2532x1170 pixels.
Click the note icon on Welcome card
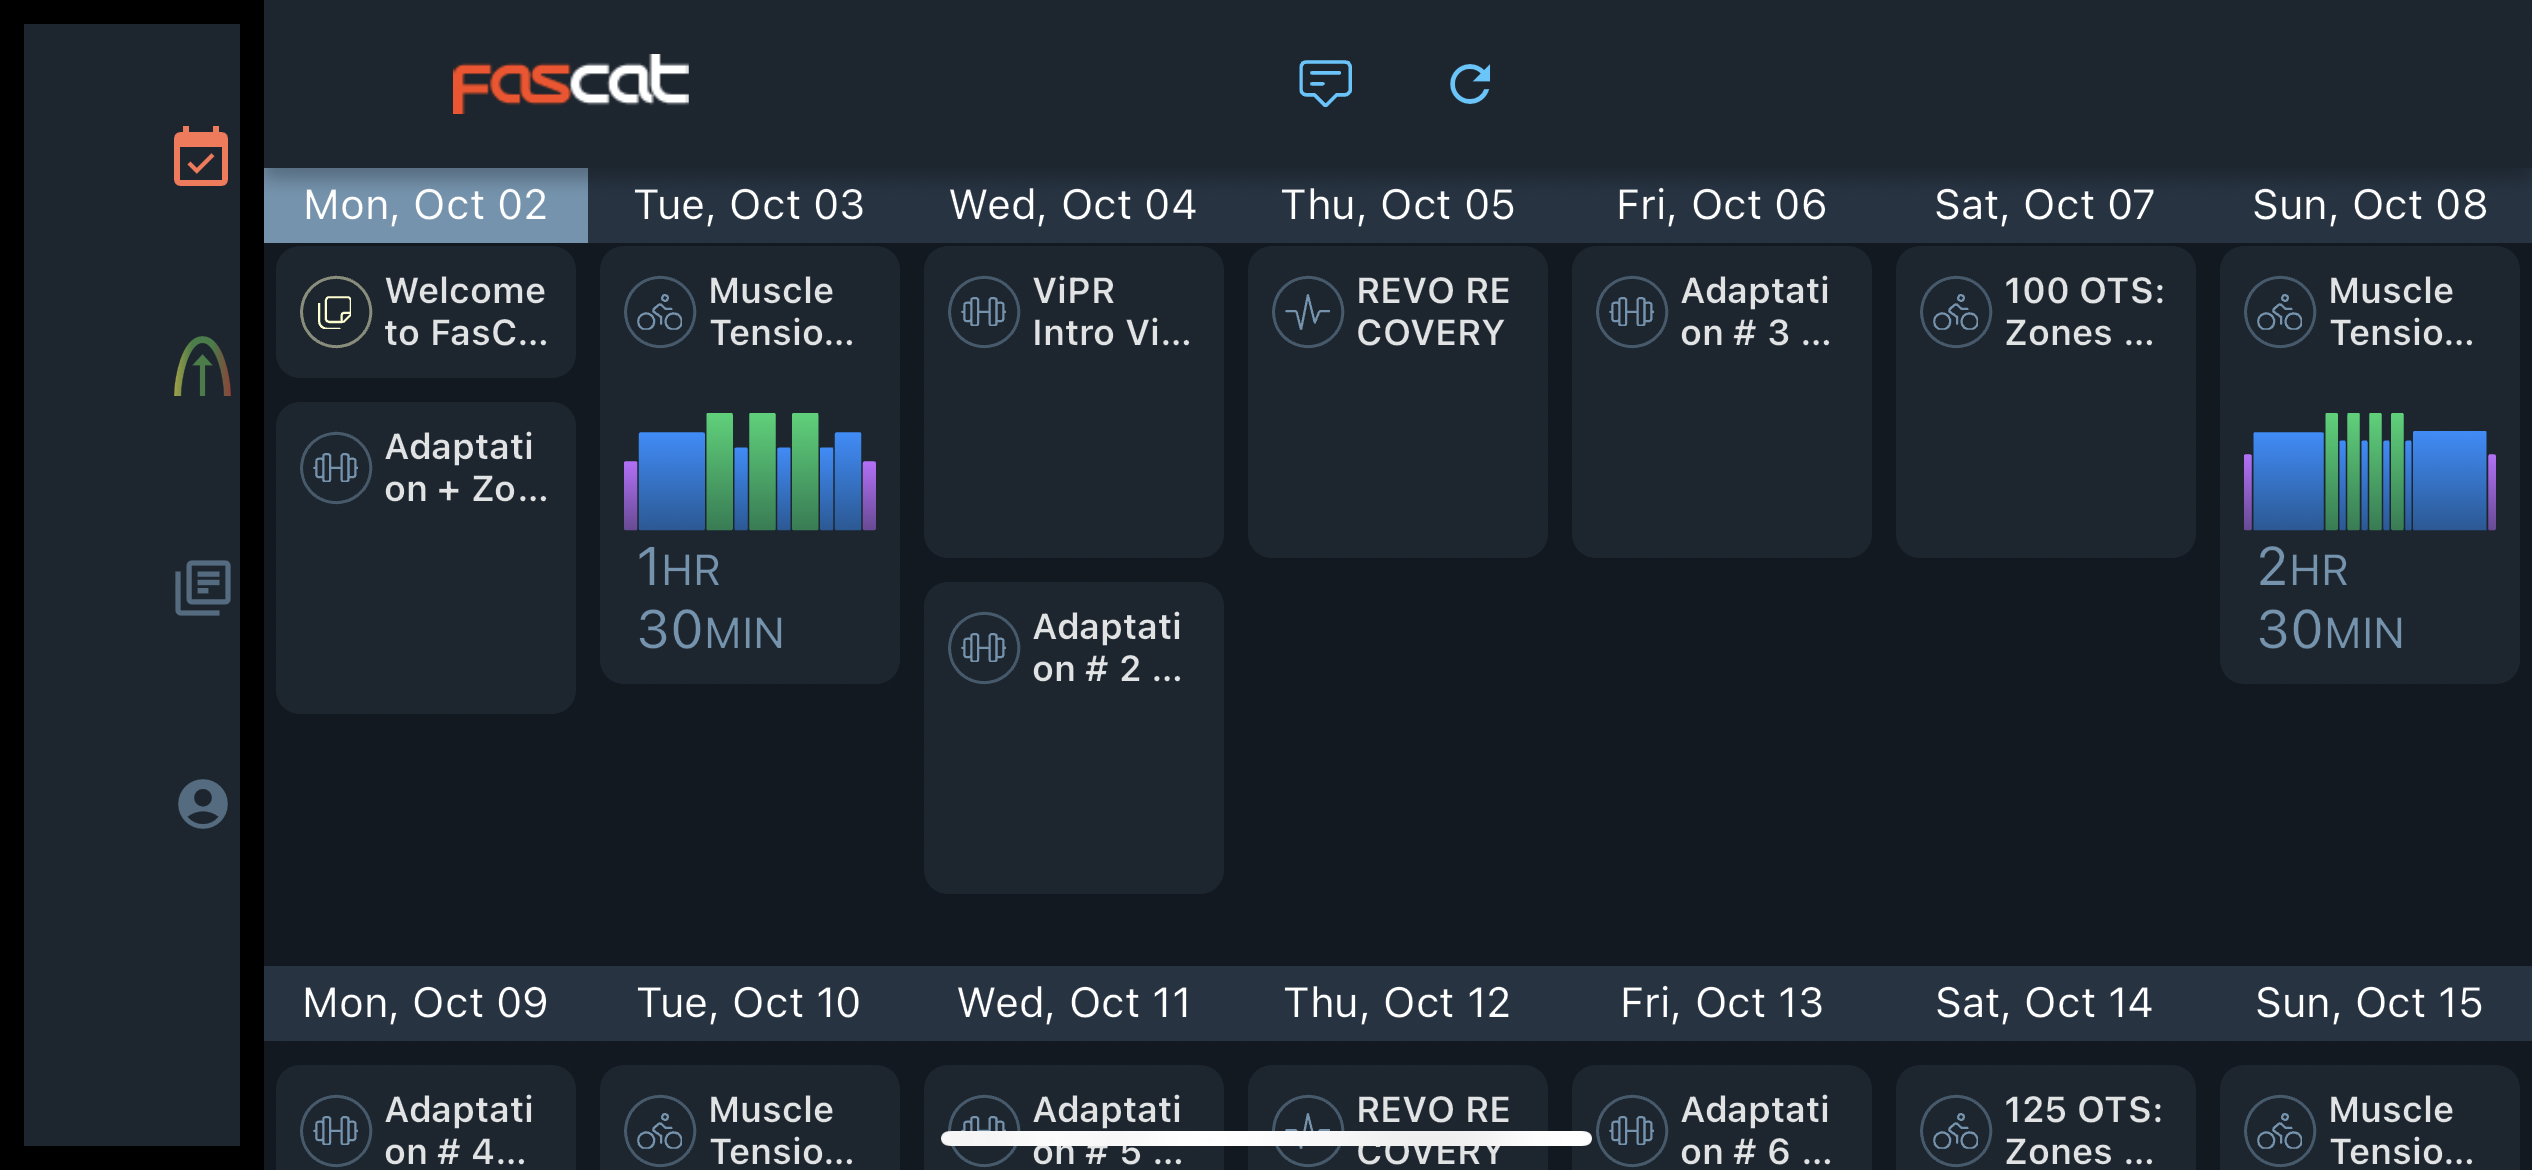point(336,312)
